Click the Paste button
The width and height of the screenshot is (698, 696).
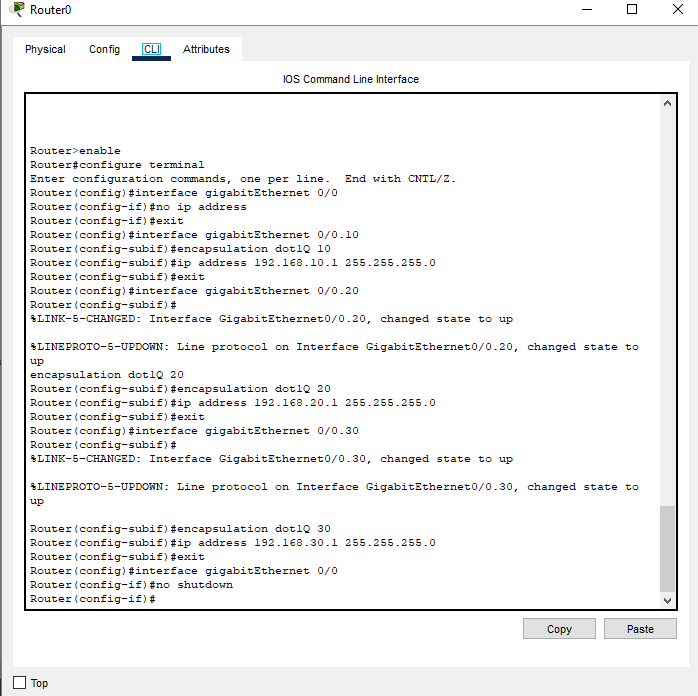[640, 629]
